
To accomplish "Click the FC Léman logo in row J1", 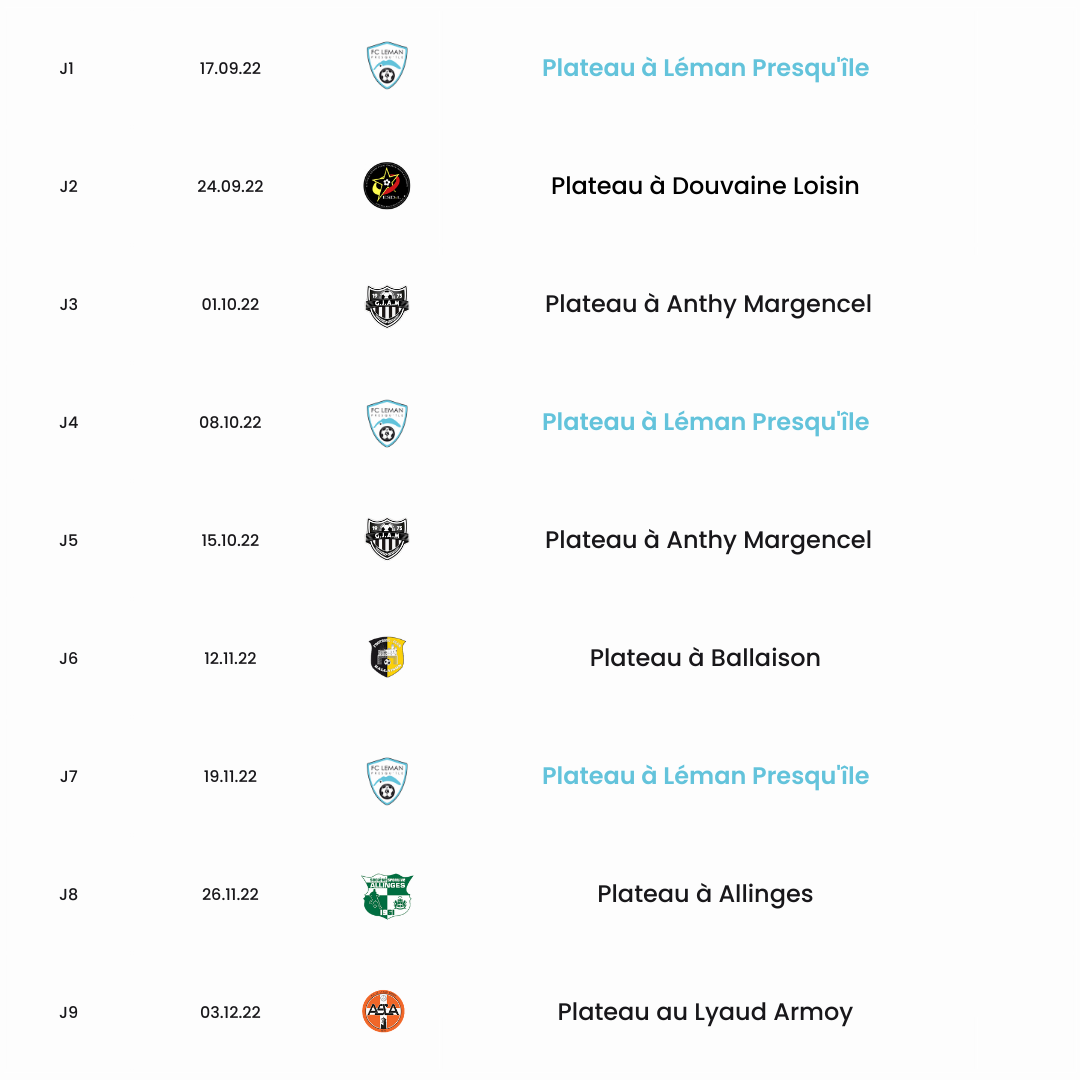I will tap(386, 65).
